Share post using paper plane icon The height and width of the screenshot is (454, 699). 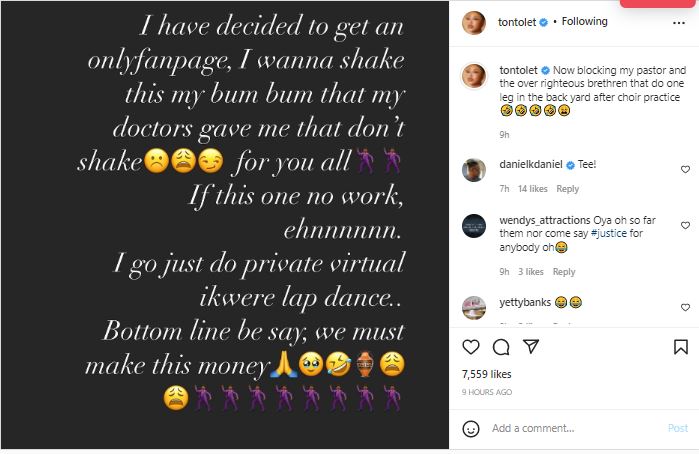pyautogui.click(x=532, y=347)
